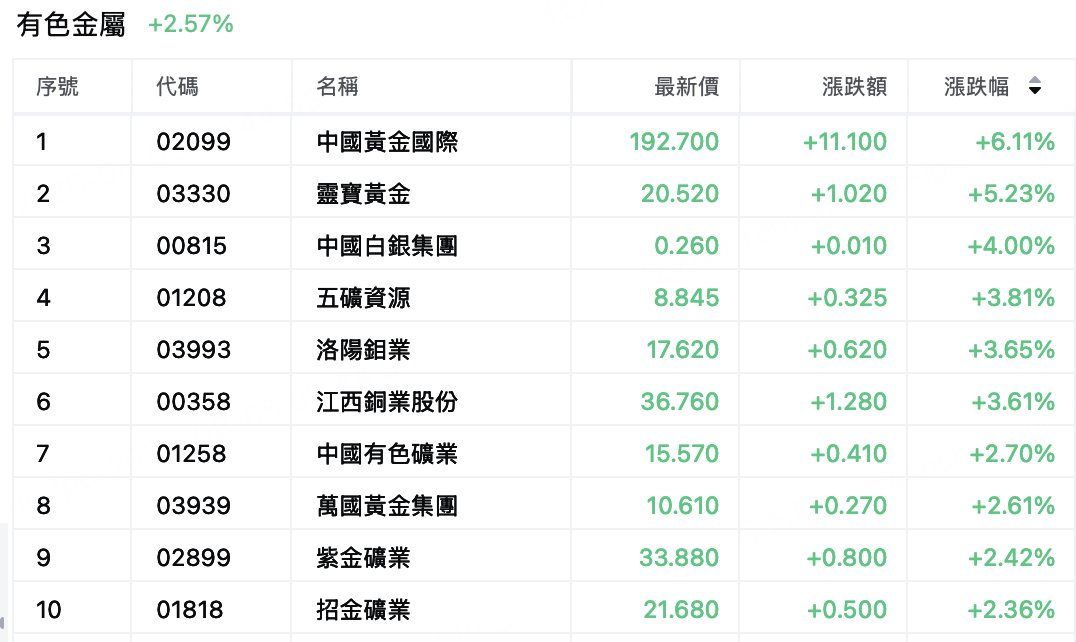This screenshot has height=642, width=1076.
Task: Open stock 中國黃金國際
Action: (x=387, y=142)
